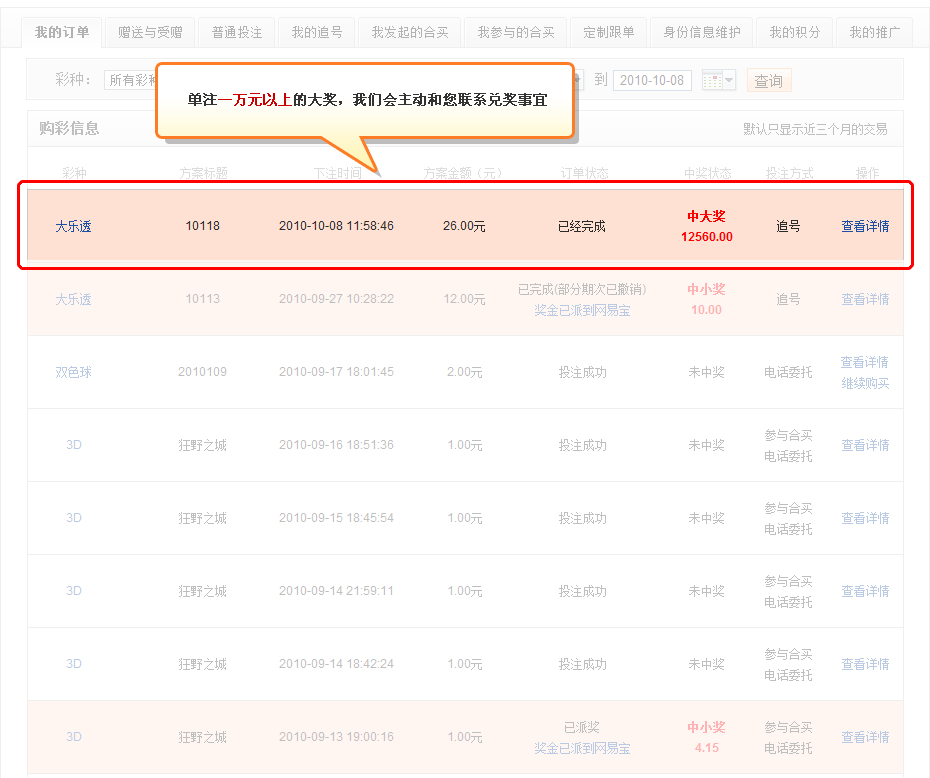
Task: View details of the highlighted 大乐透 10118 order
Action: click(x=864, y=225)
